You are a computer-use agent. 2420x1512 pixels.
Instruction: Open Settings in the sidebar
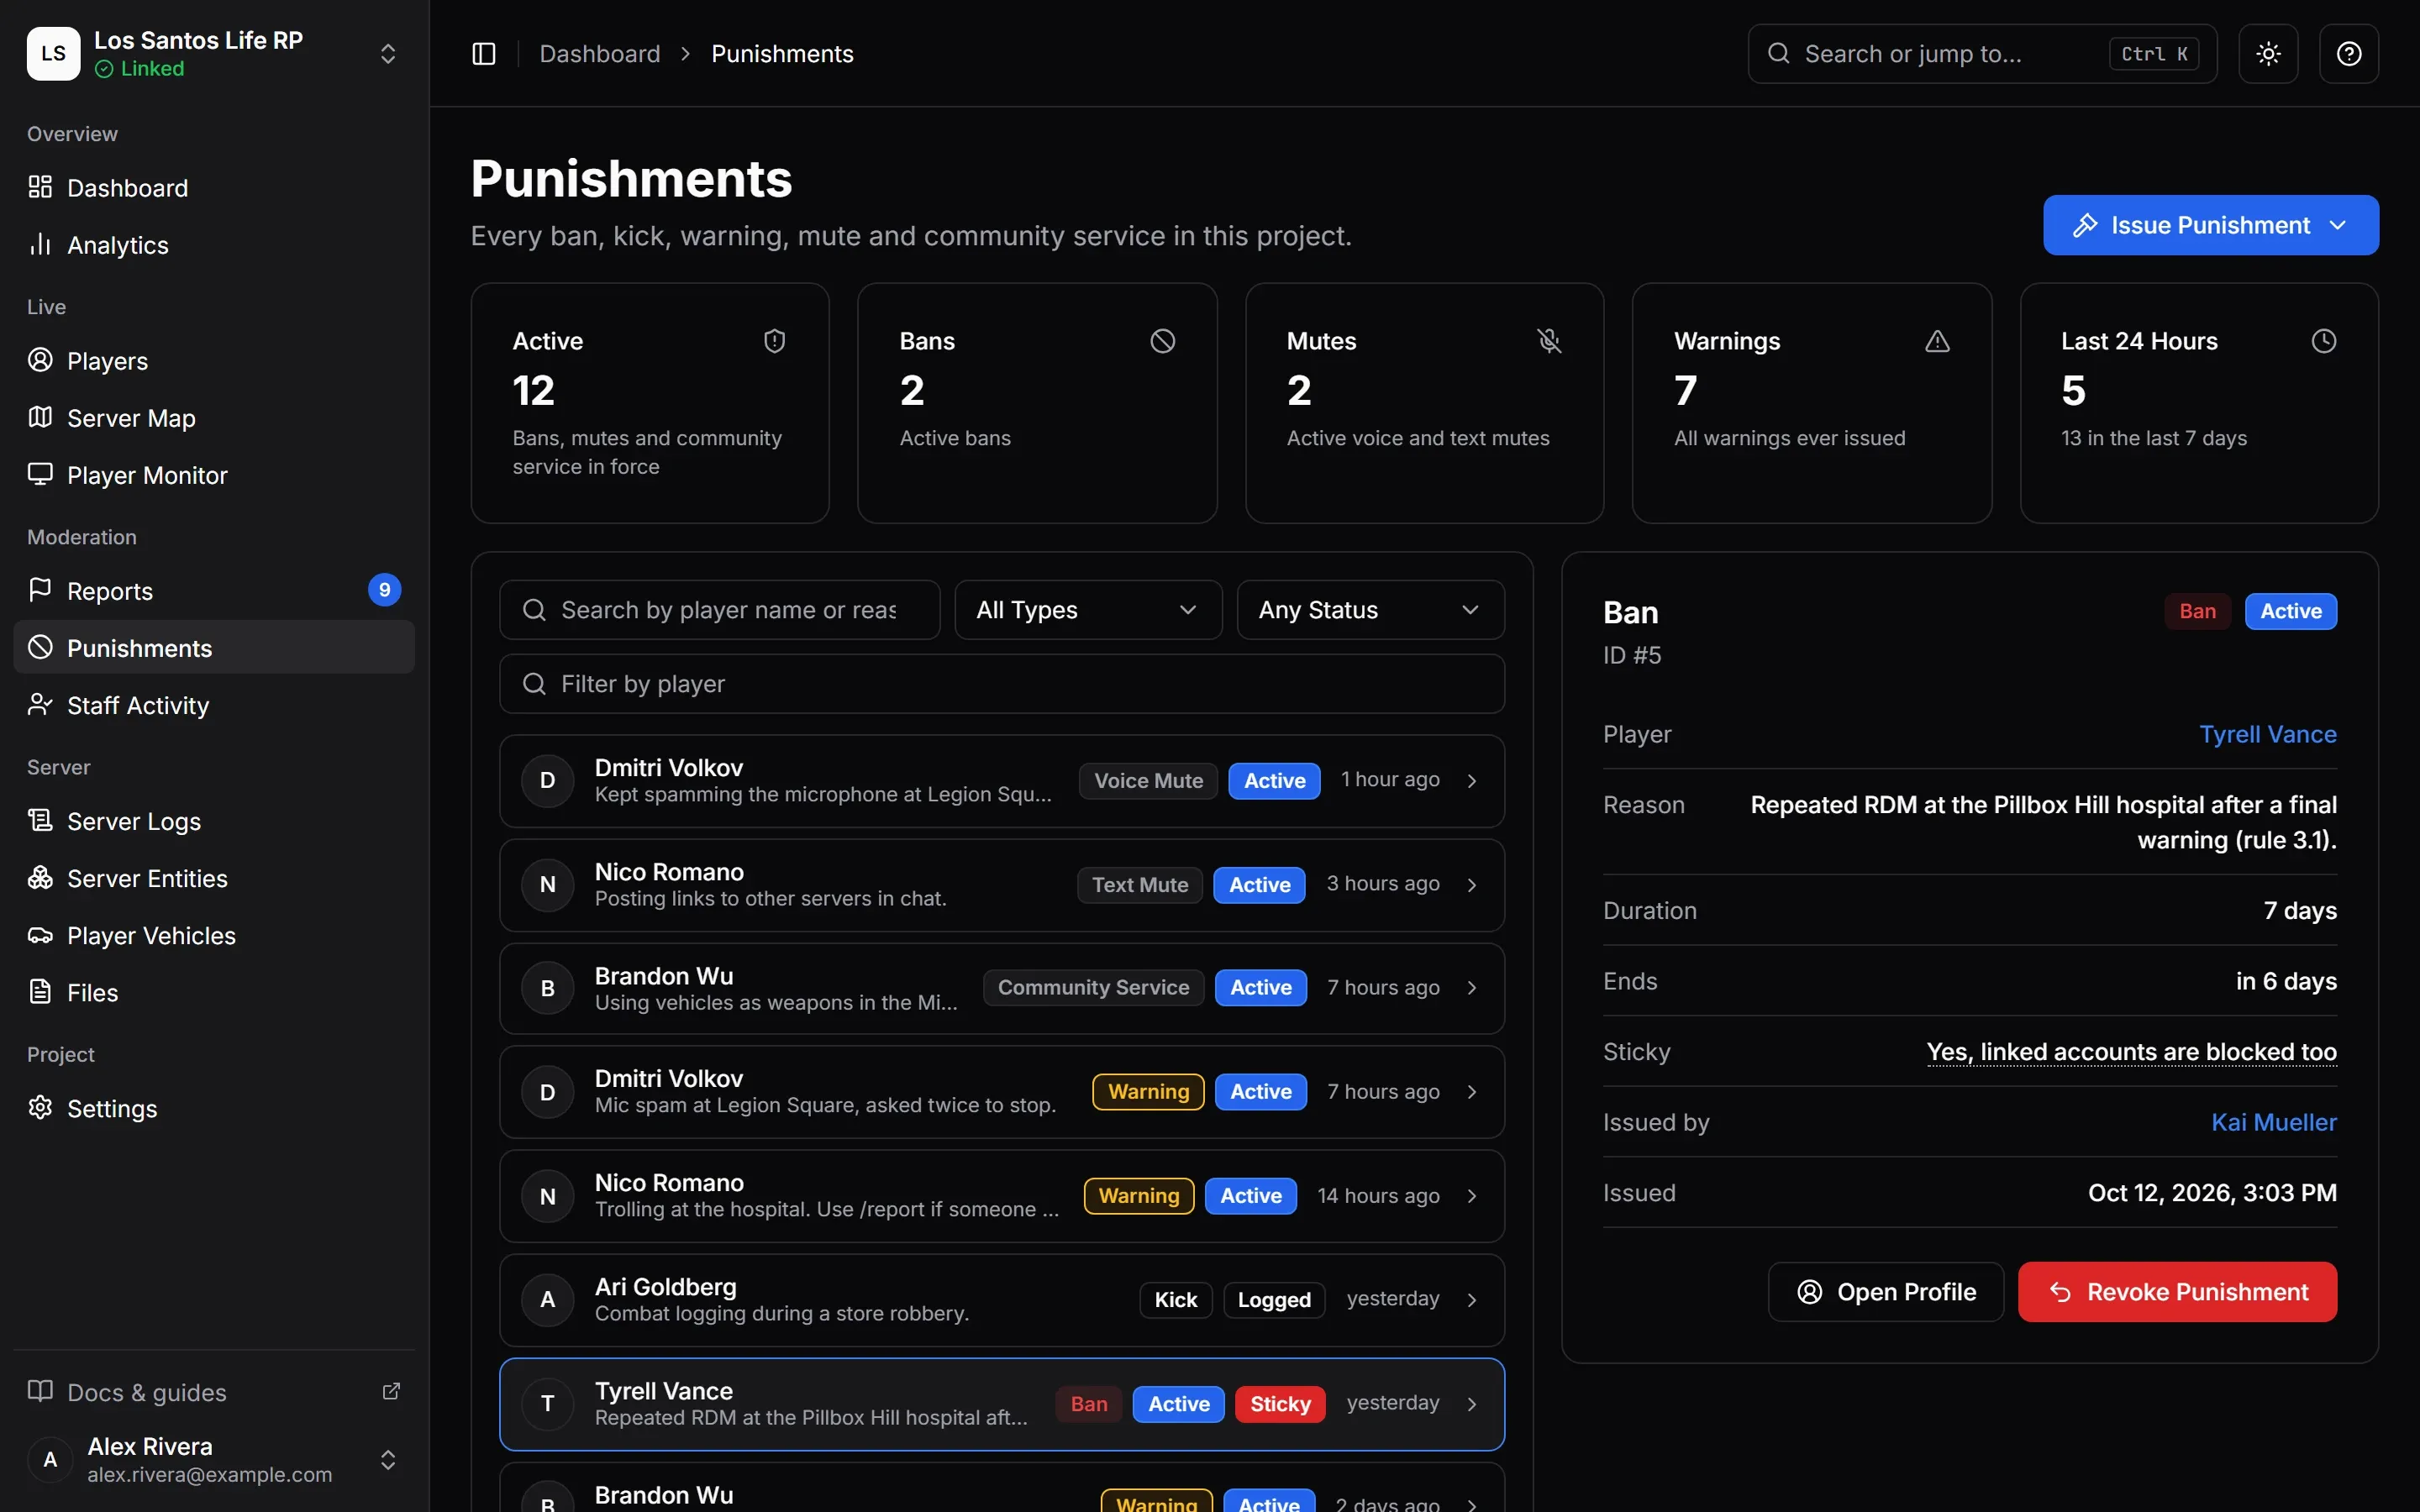click(214, 1109)
